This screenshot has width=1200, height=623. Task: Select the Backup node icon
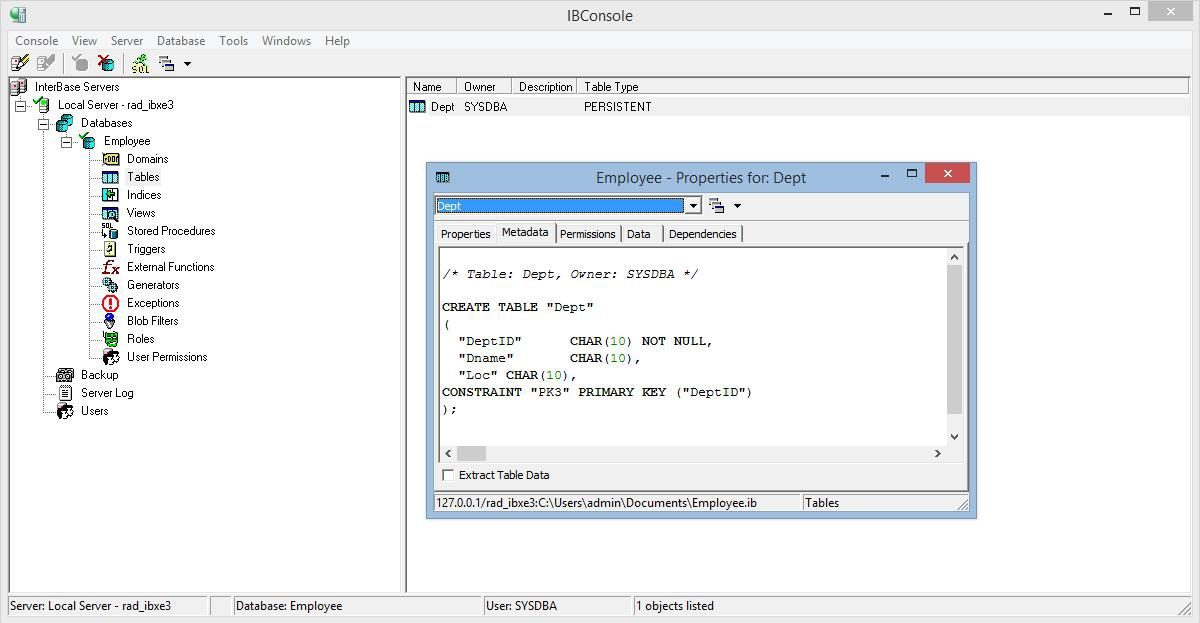tap(65, 375)
